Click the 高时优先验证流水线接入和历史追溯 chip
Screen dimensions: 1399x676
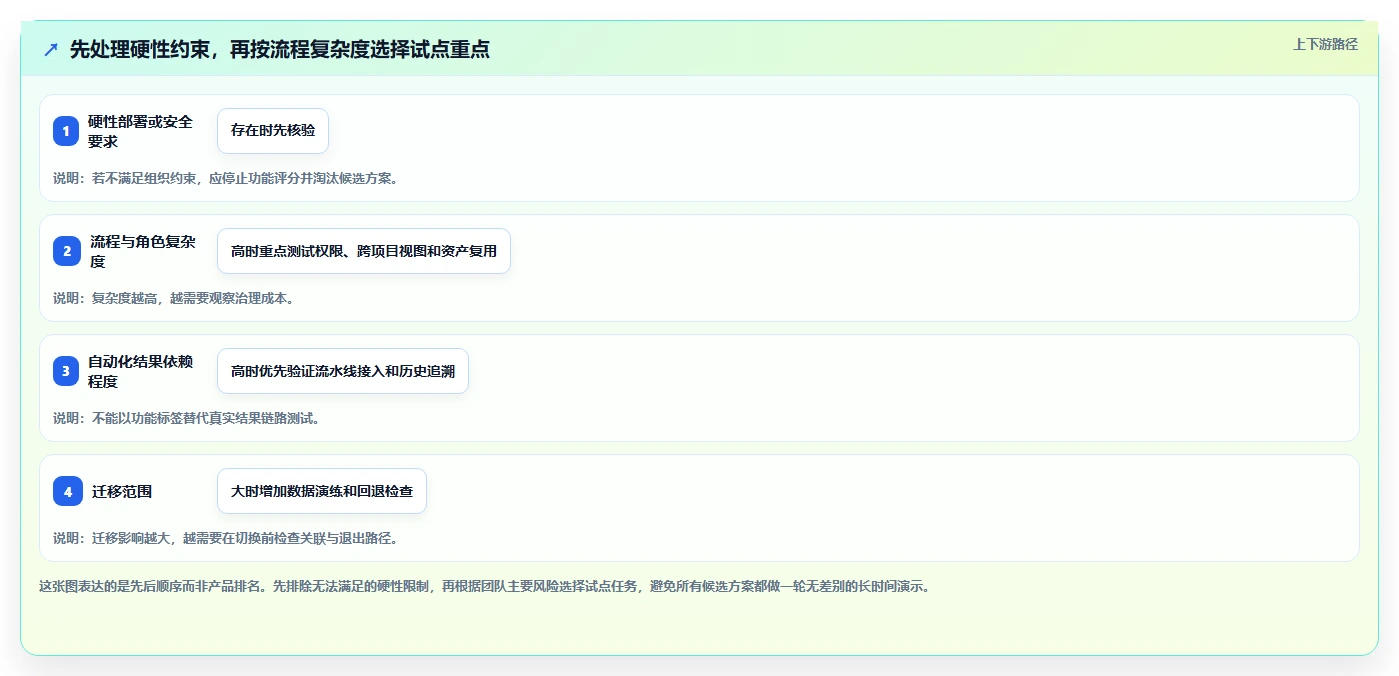343,371
